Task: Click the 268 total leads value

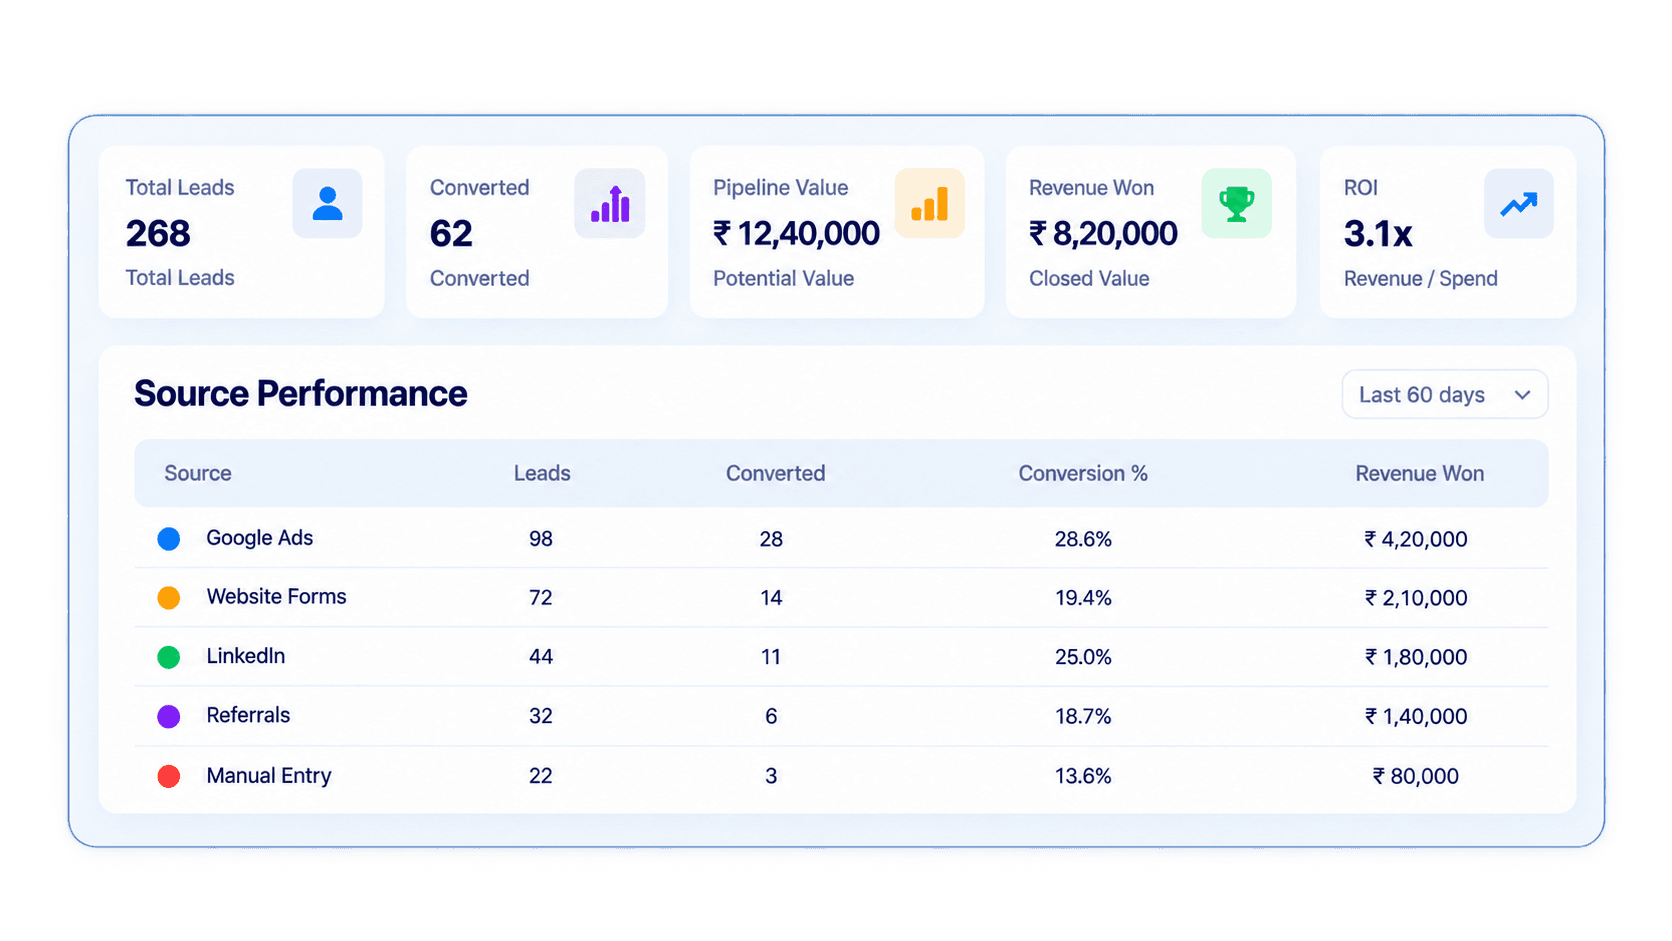Action: pos(158,234)
